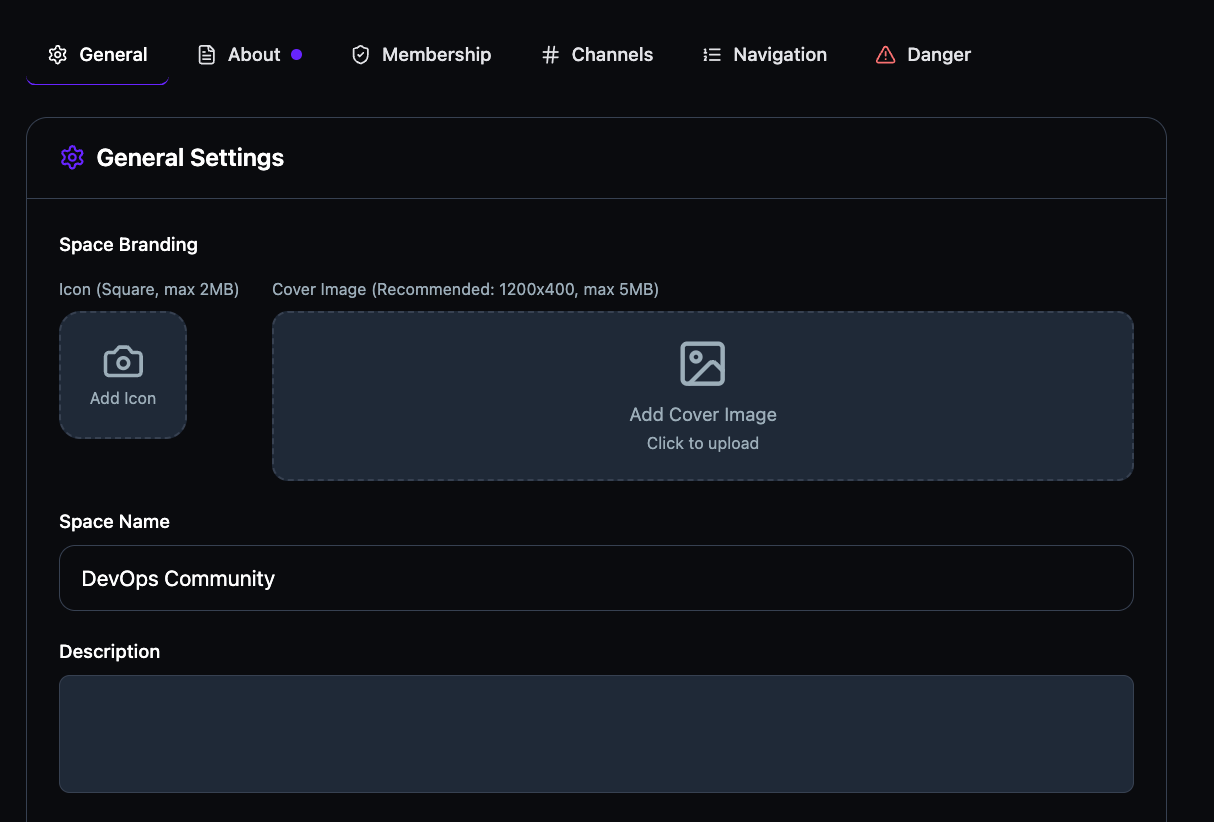
Task: Click the list icon beside Navigation
Action: click(x=712, y=55)
